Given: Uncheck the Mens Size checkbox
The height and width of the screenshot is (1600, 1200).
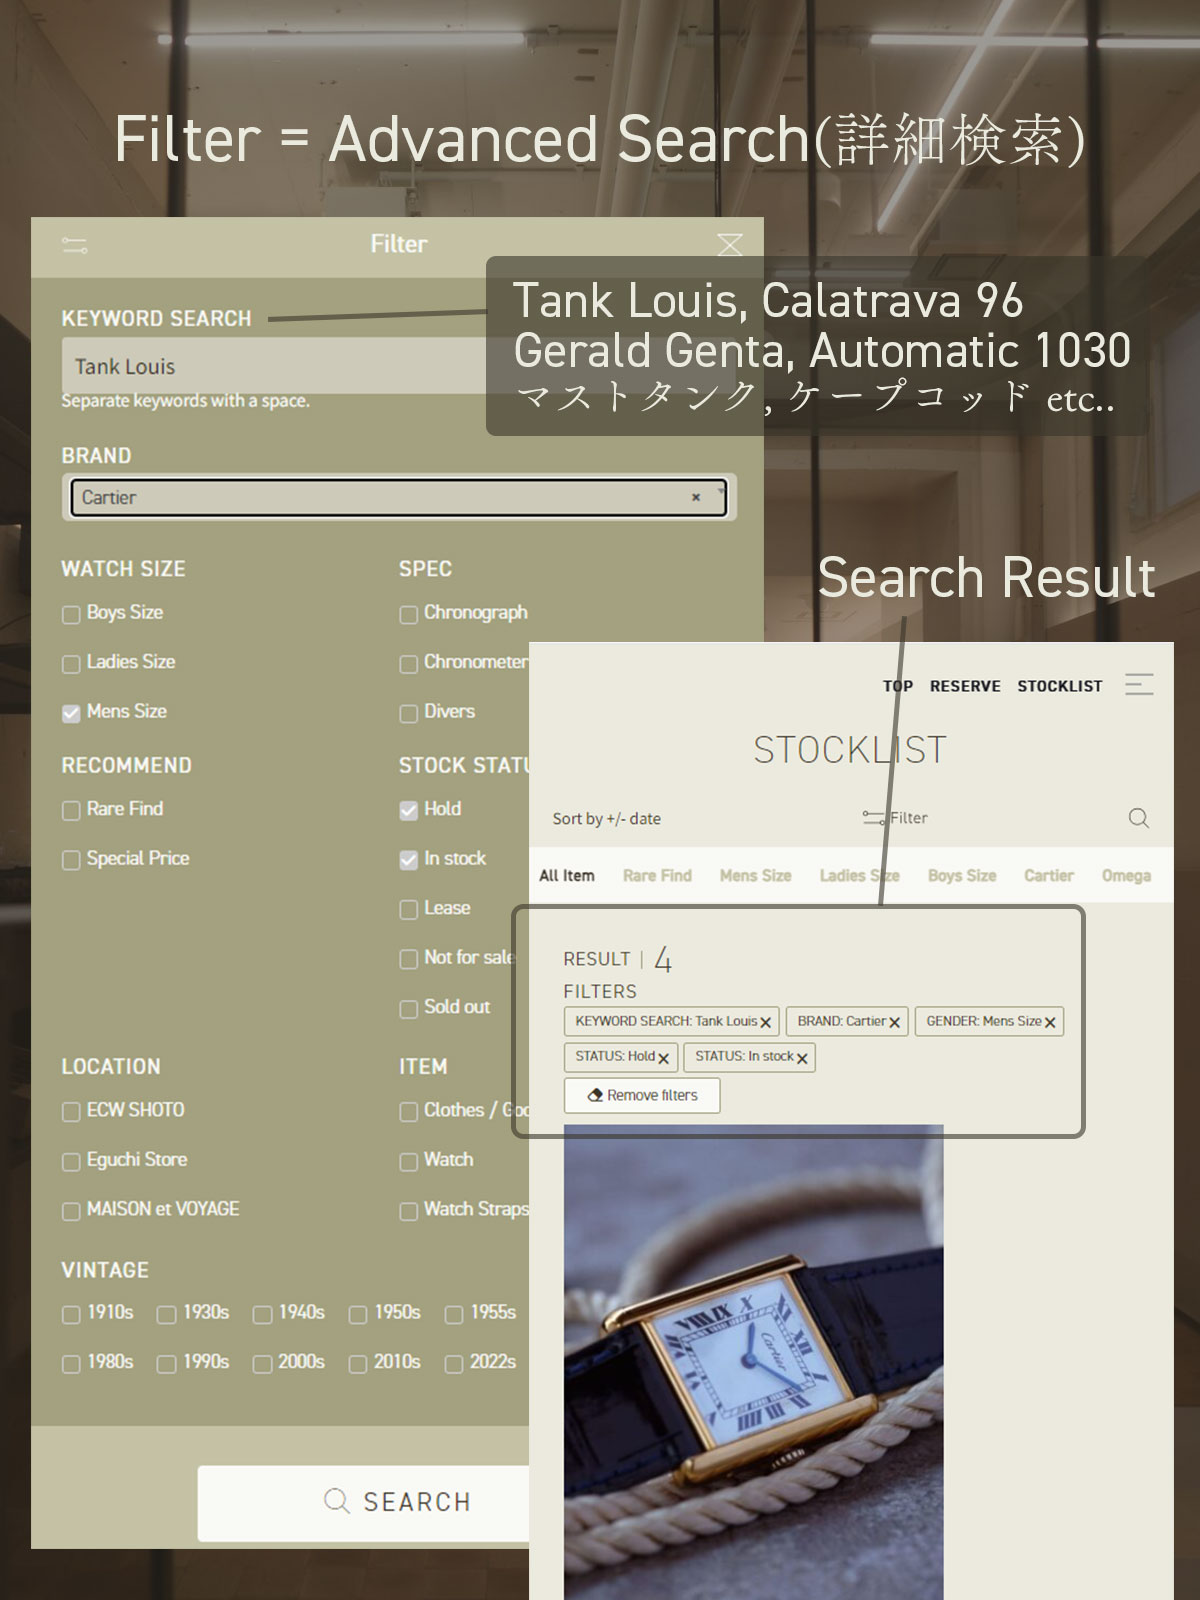Looking at the screenshot, I should tap(71, 713).
